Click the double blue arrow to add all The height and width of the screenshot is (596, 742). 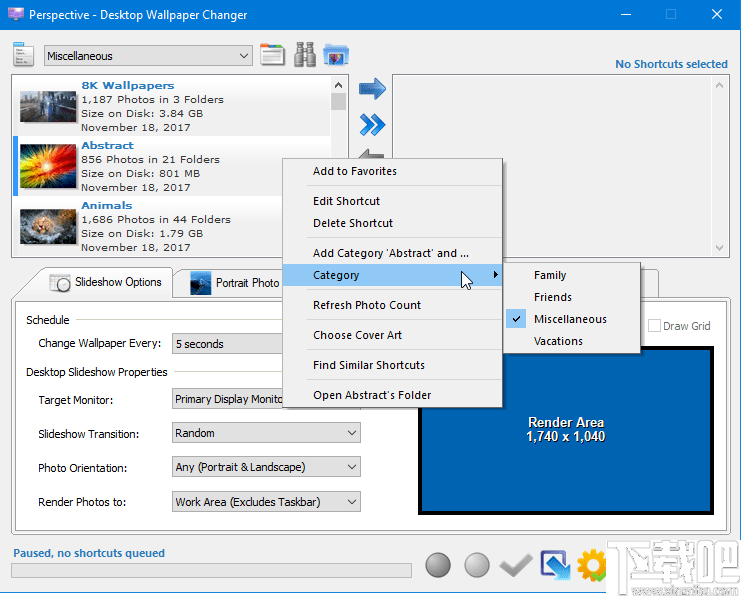372,125
